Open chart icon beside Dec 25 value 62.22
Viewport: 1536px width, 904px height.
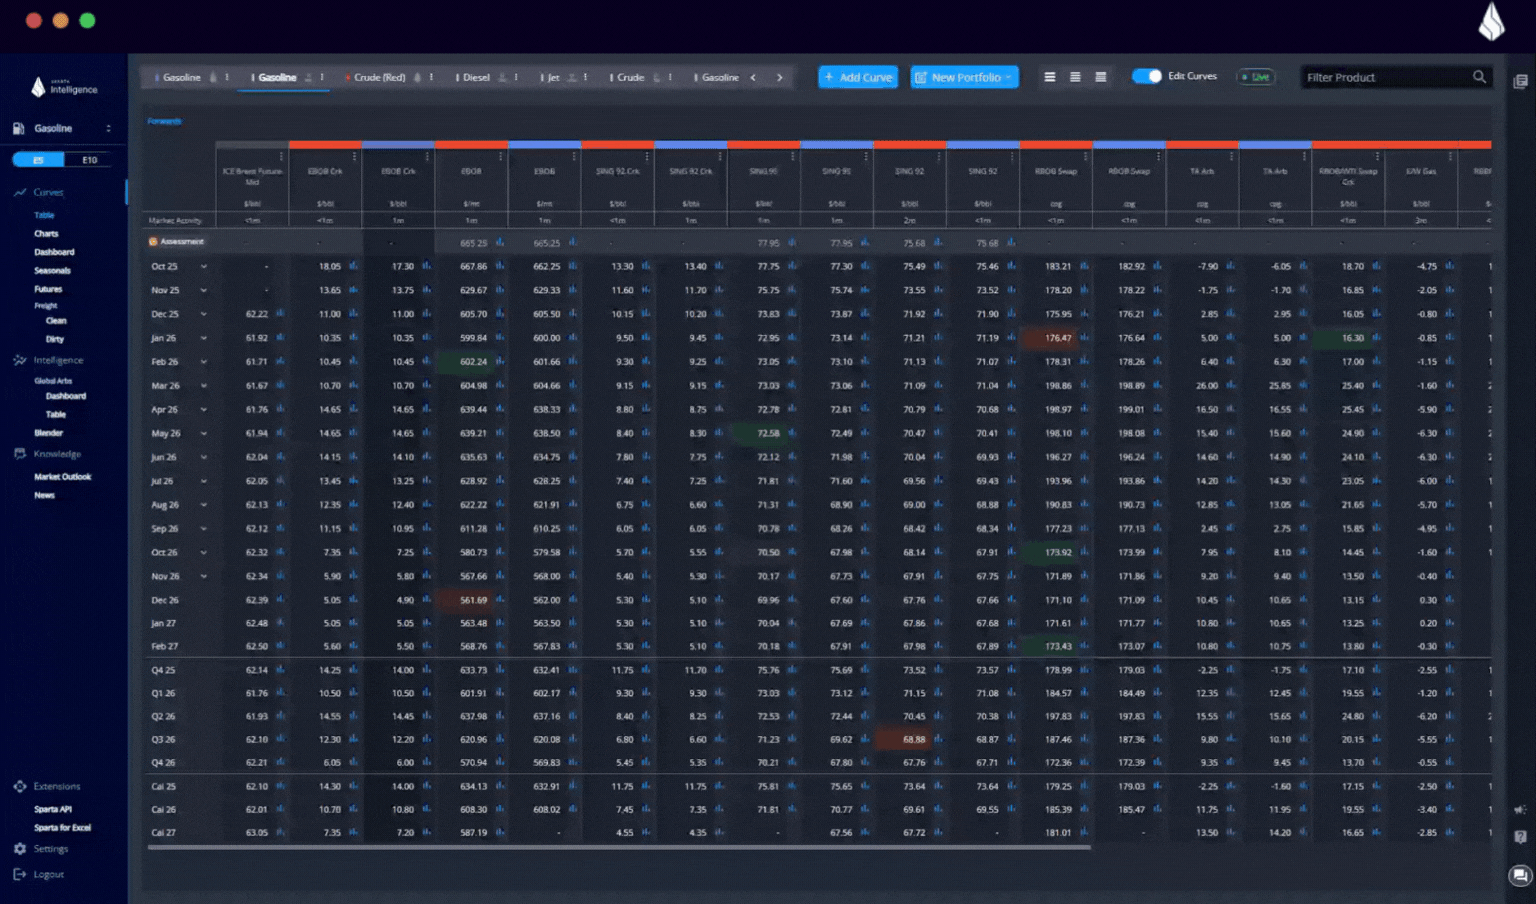click(280, 314)
